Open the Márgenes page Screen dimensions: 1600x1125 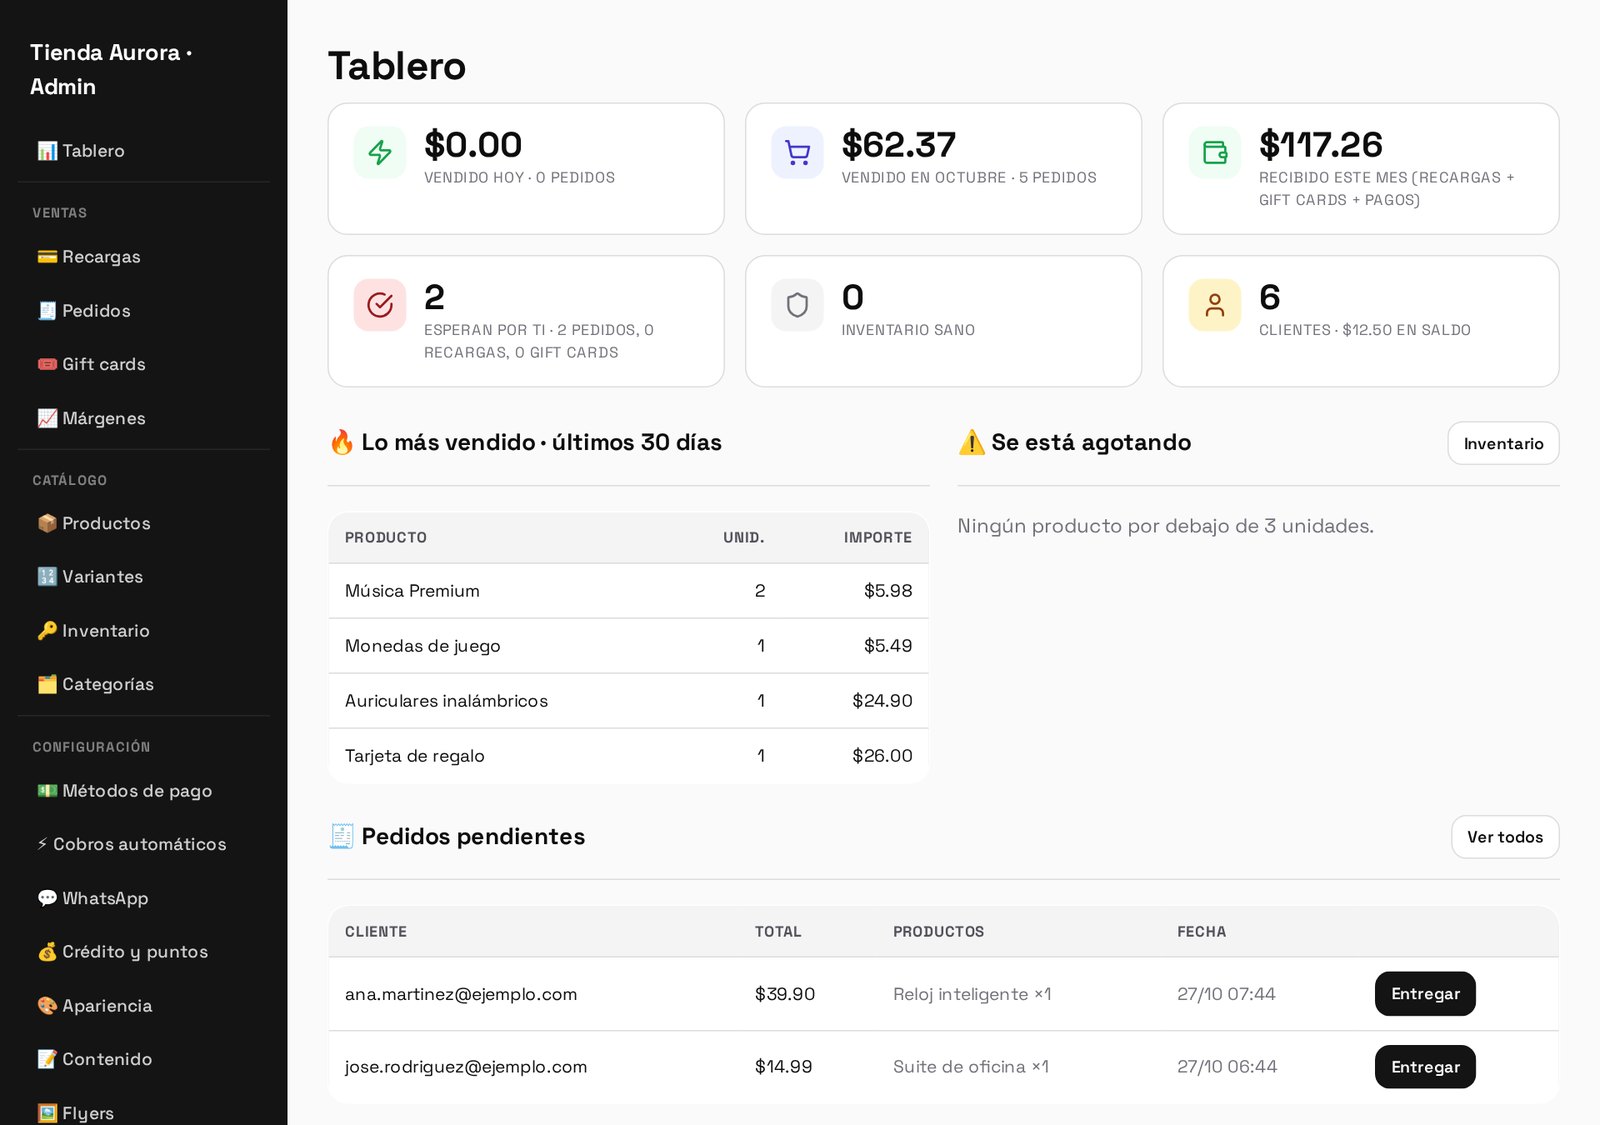click(143, 418)
